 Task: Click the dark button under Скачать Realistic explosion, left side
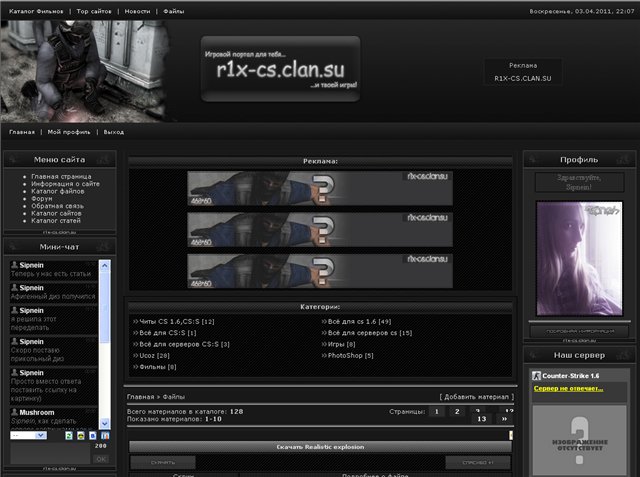[x=163, y=462]
